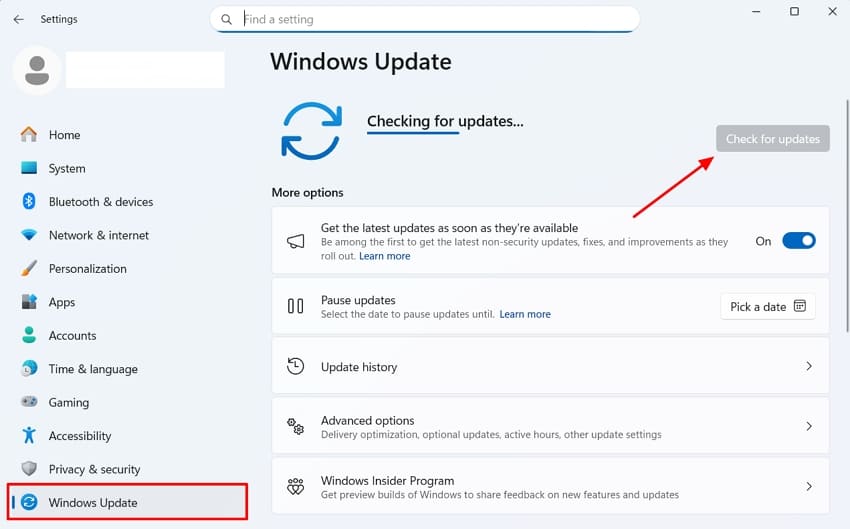Screen dimensions: 850x529
Task: Click the Find a setting search field
Action: [x=424, y=20]
